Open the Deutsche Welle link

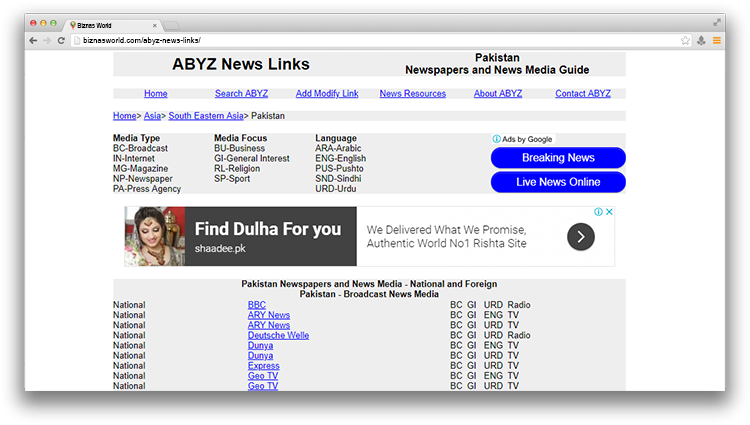point(278,335)
